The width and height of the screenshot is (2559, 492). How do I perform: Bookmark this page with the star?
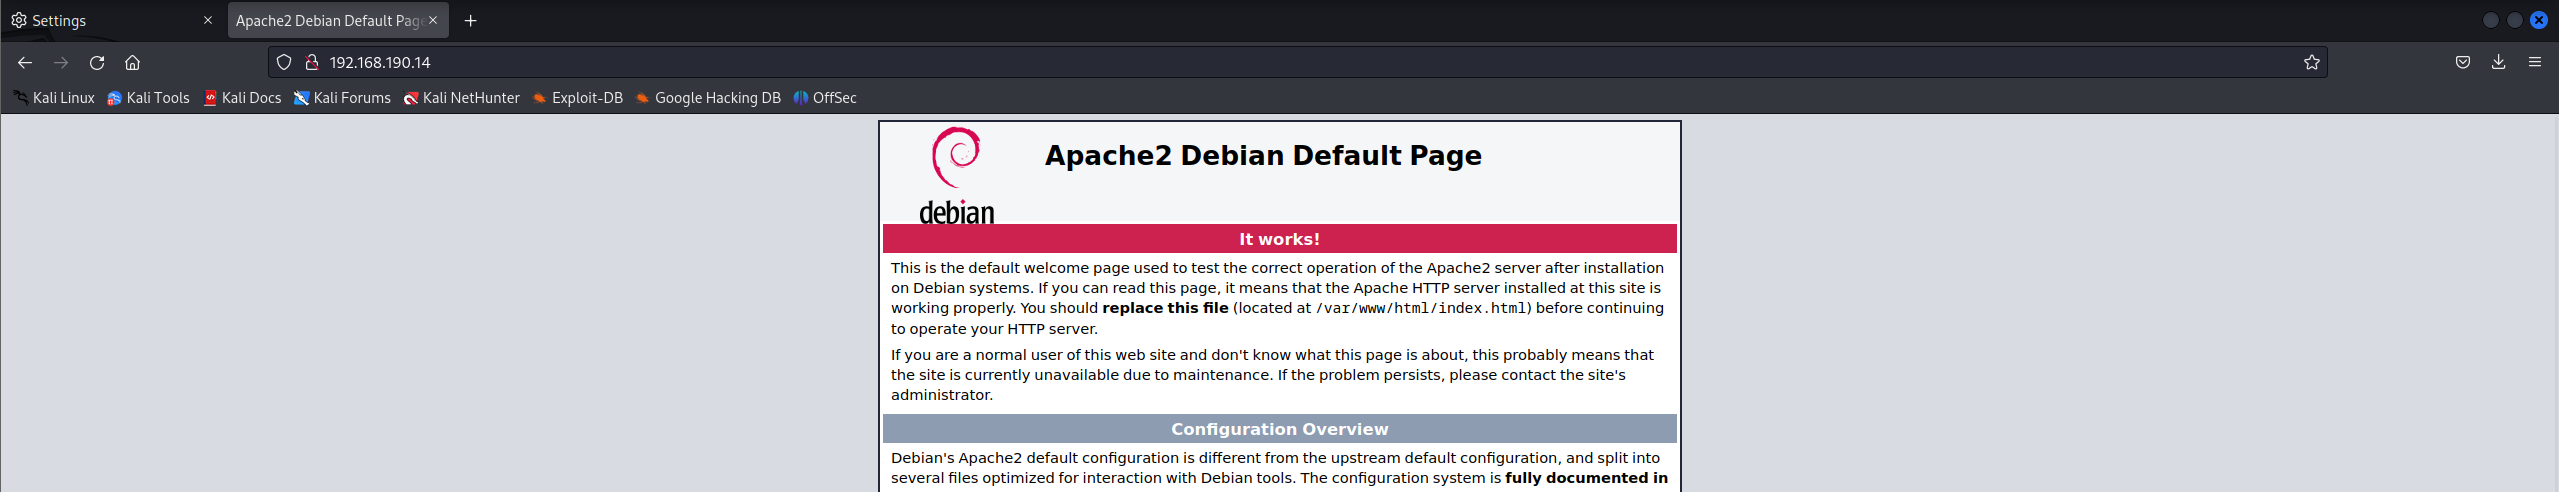[2311, 62]
